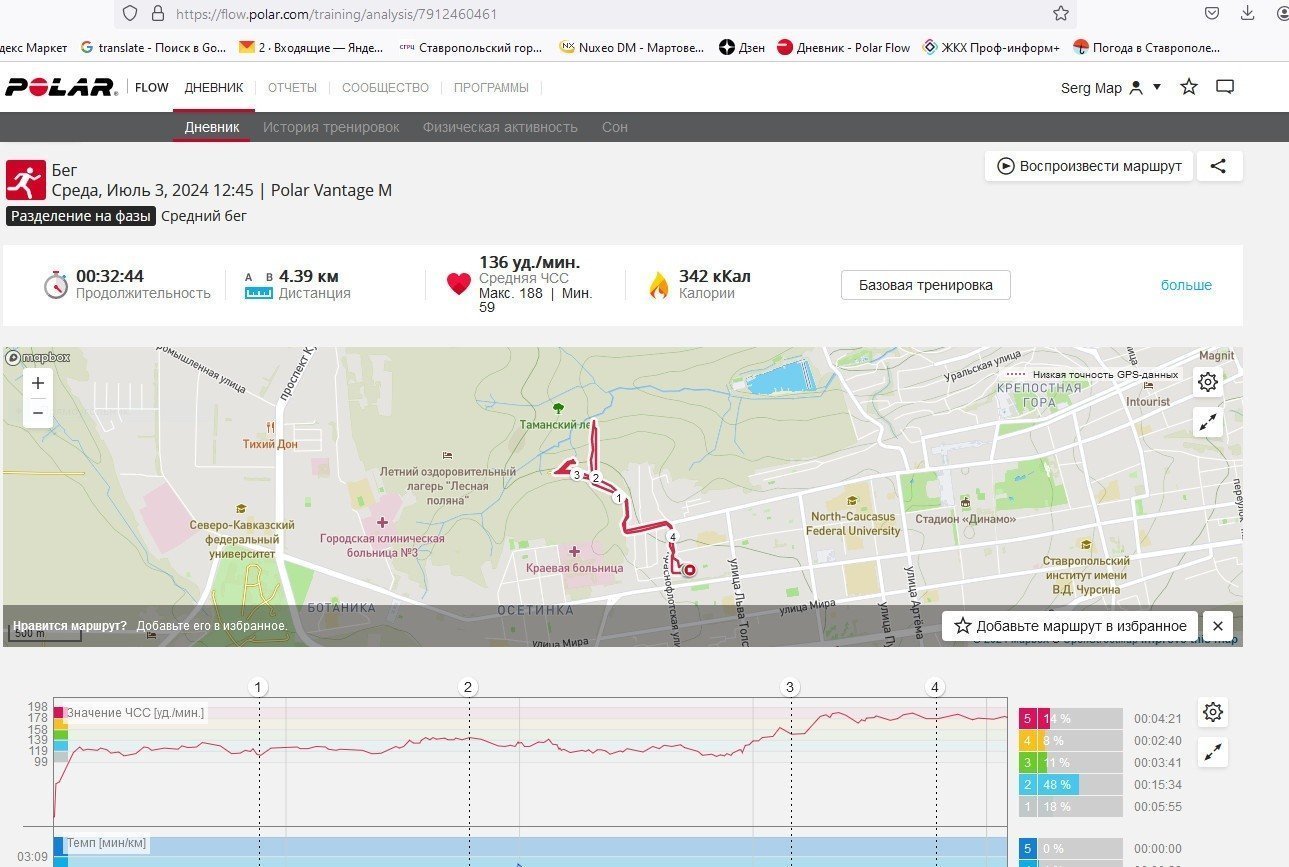Open the Nuxeo DM - Мартове... bookmark
Image resolution: width=1289 pixels, height=867 pixels.
[632, 47]
